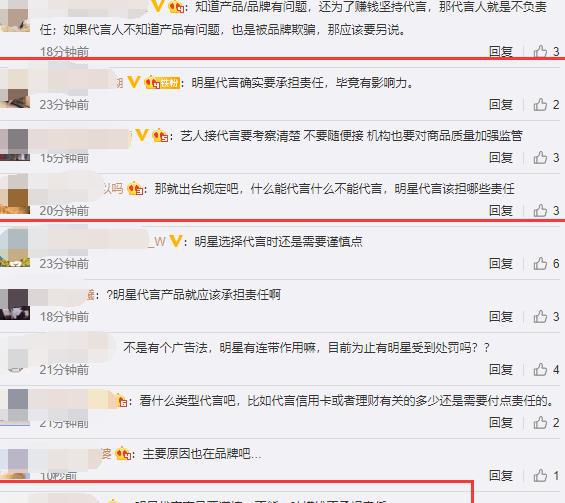Reply to the comment about 艺人接代言要考察清楚

click(501, 157)
